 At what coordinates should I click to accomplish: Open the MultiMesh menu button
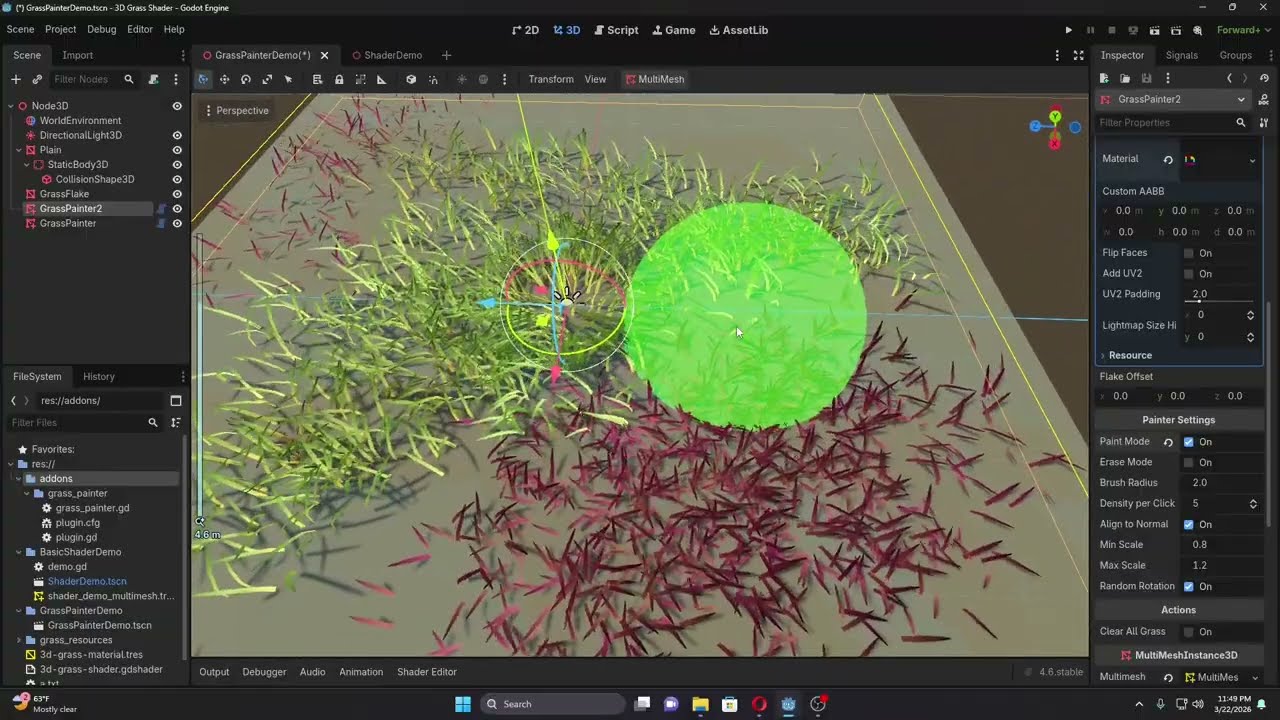click(x=655, y=79)
